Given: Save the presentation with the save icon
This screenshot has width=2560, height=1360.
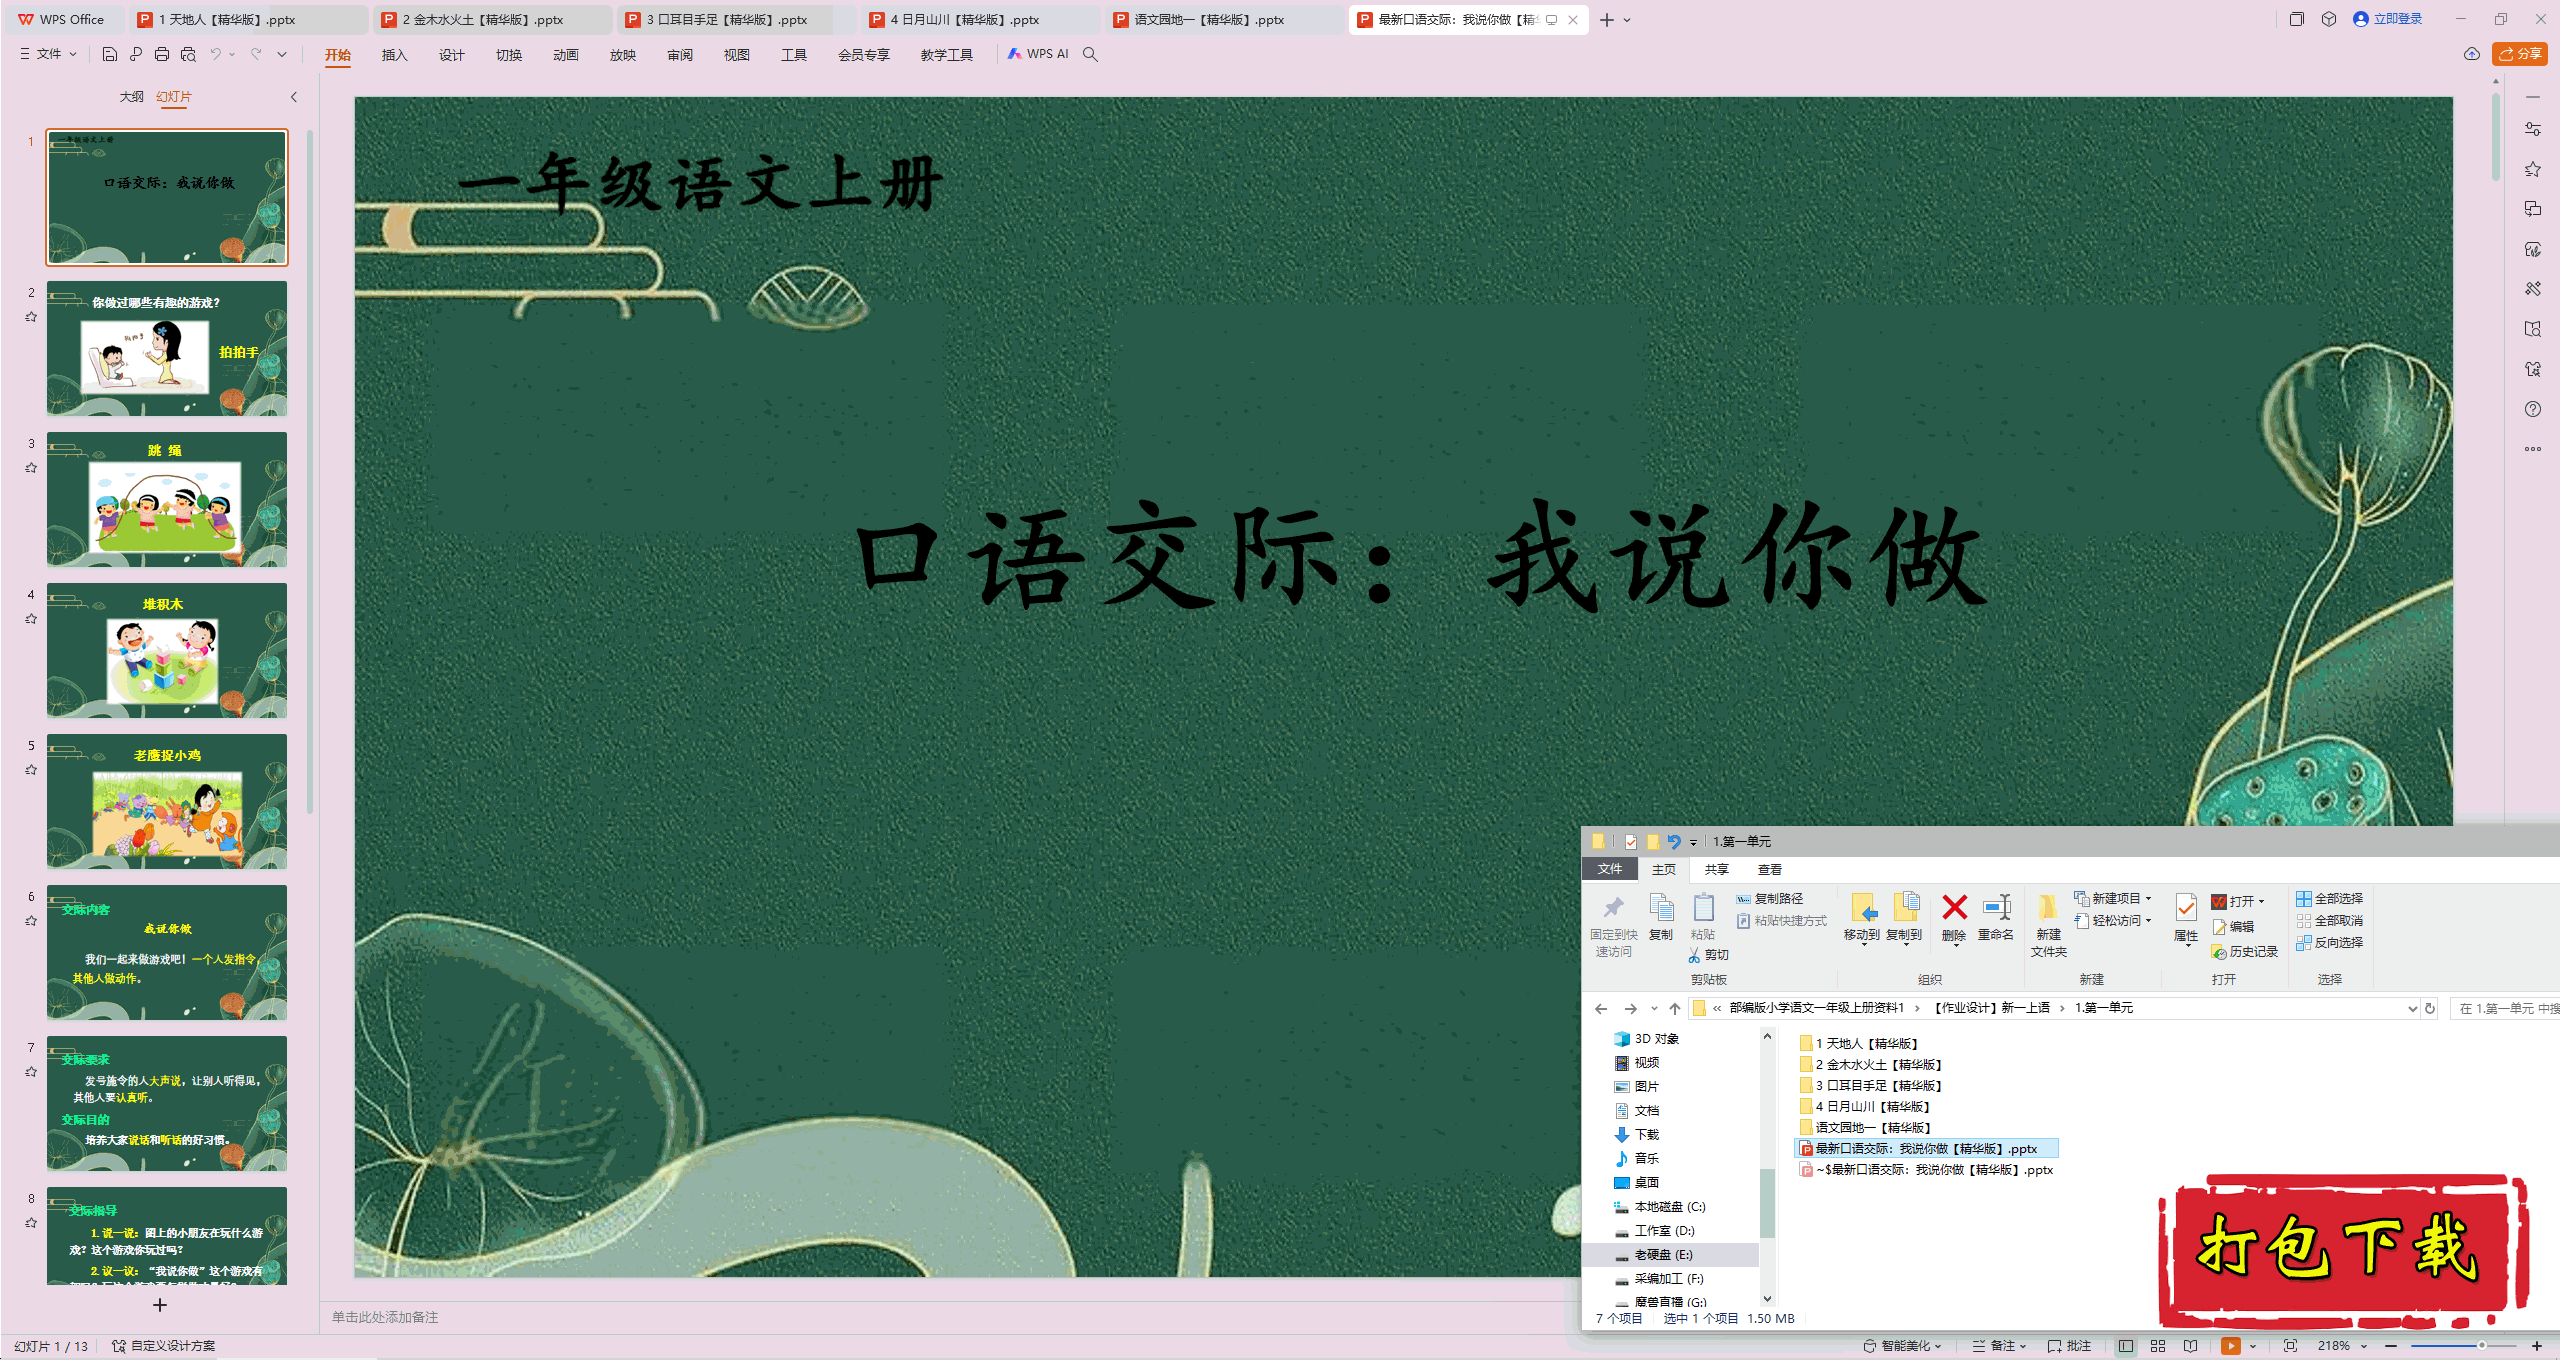Looking at the screenshot, I should [110, 54].
